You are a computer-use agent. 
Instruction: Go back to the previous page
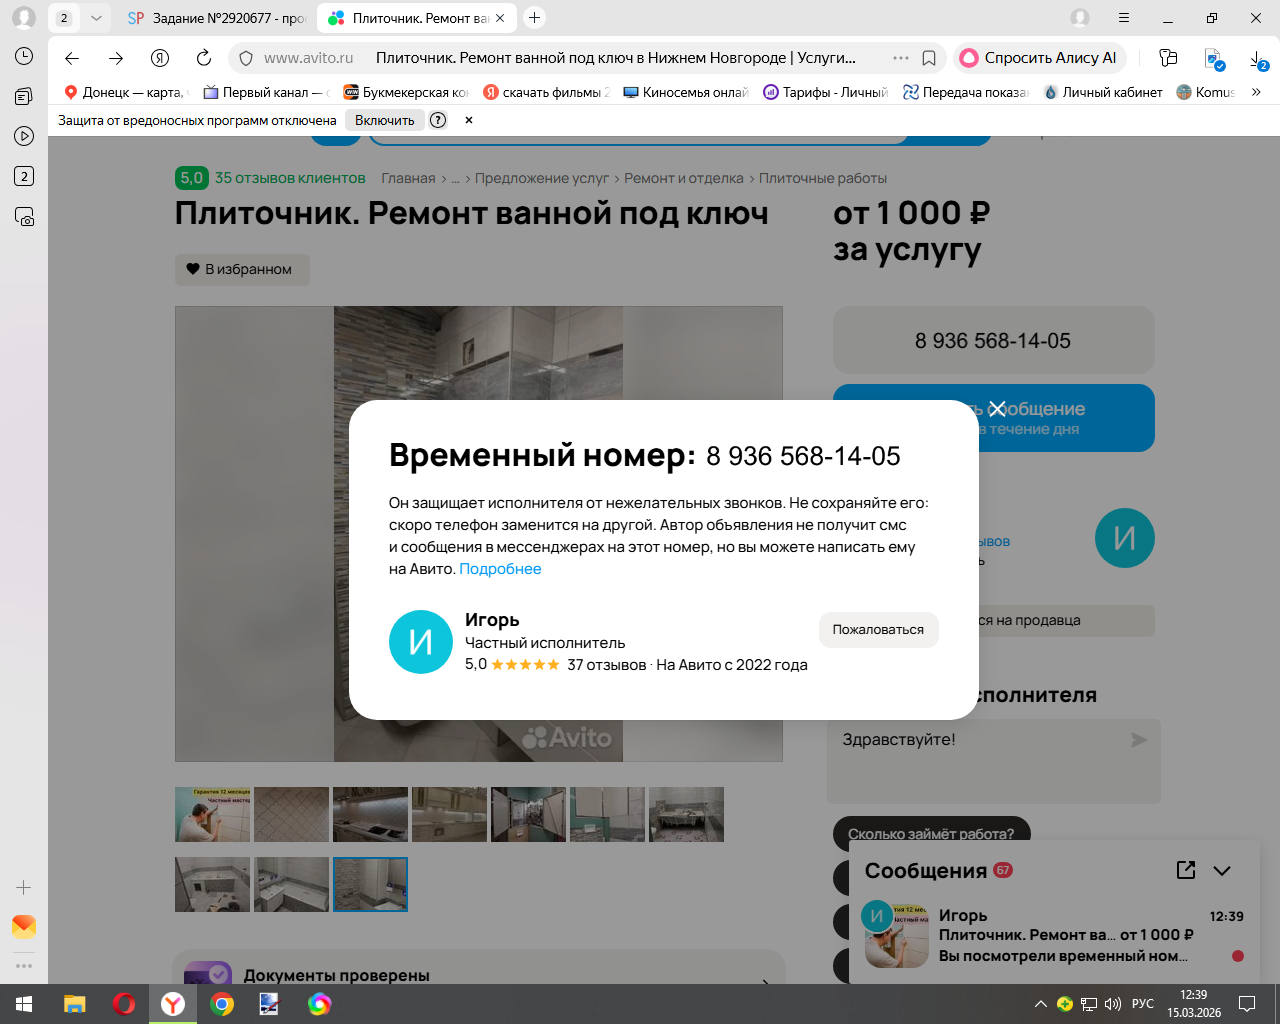coord(72,58)
